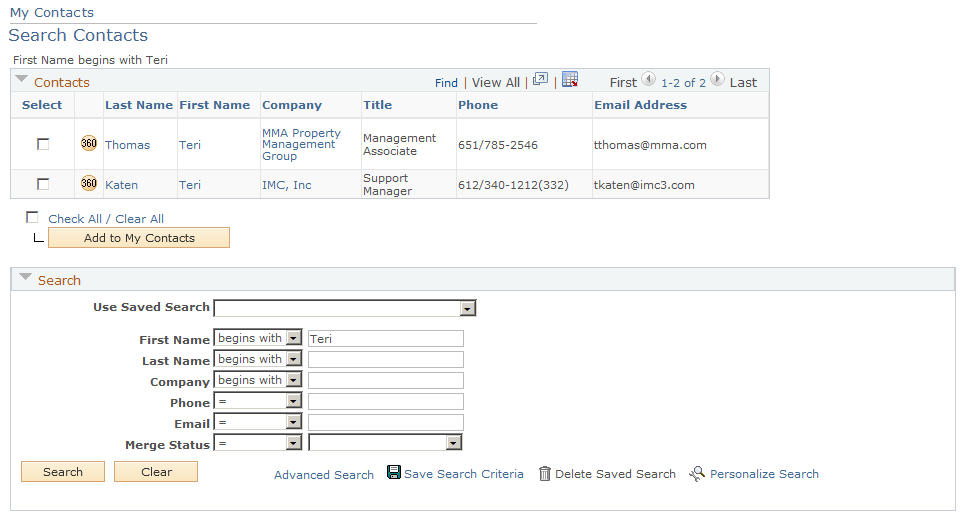Focus the Email input field
Image resolution: width=963 pixels, height=518 pixels.
pyautogui.click(x=386, y=423)
